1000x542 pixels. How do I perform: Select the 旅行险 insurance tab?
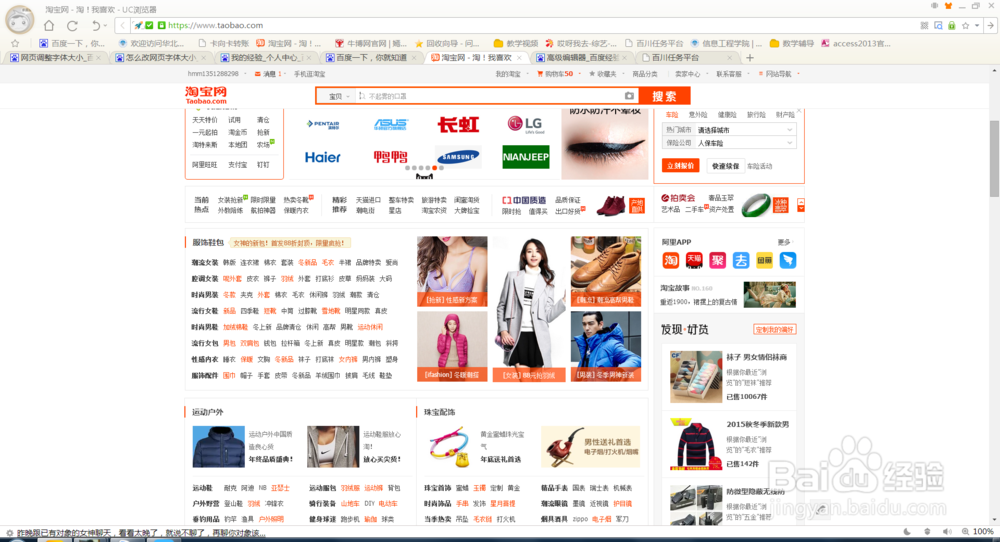click(756, 115)
